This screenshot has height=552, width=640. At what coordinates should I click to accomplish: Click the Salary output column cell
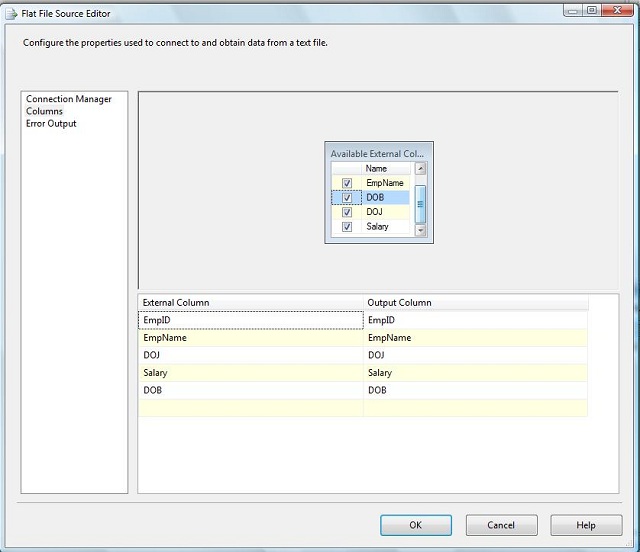pos(475,373)
